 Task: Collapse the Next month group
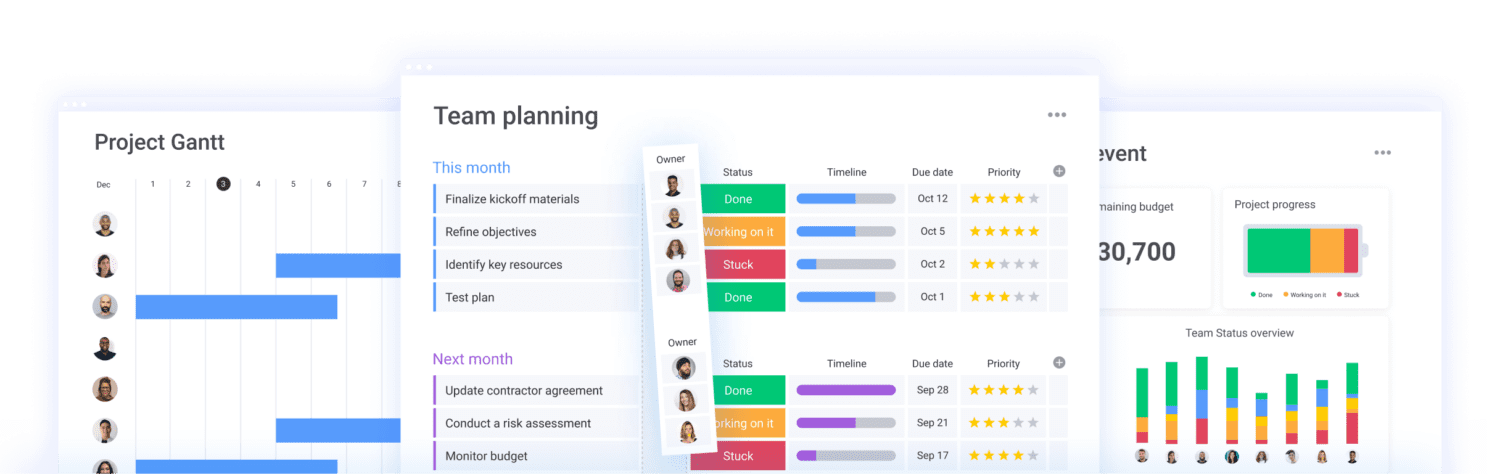pyautogui.click(x=472, y=359)
